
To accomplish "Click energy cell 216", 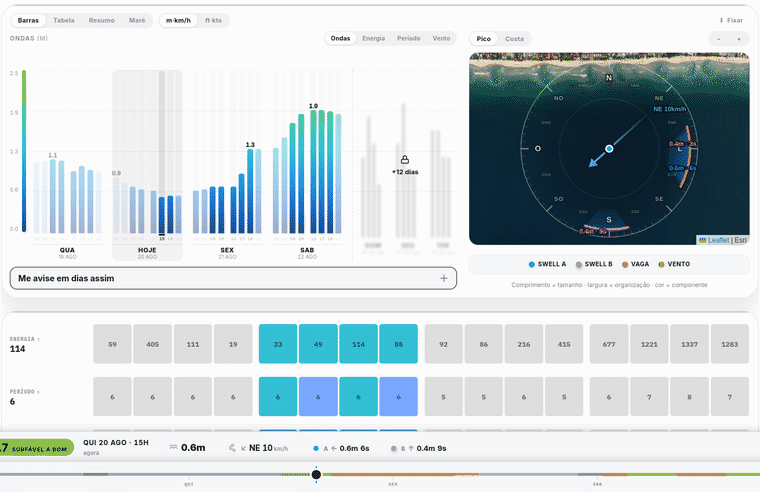I will pyautogui.click(x=524, y=344).
